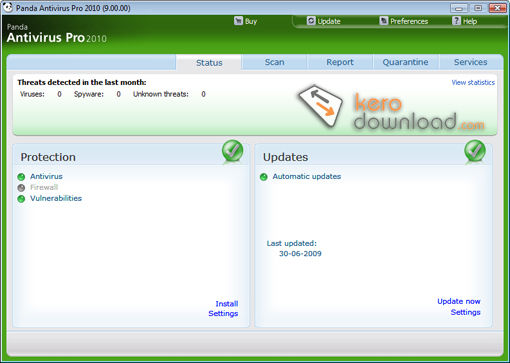Image resolution: width=510 pixels, height=363 pixels.
Task: Click green status dot beside Vulnerabilities
Action: 21,199
